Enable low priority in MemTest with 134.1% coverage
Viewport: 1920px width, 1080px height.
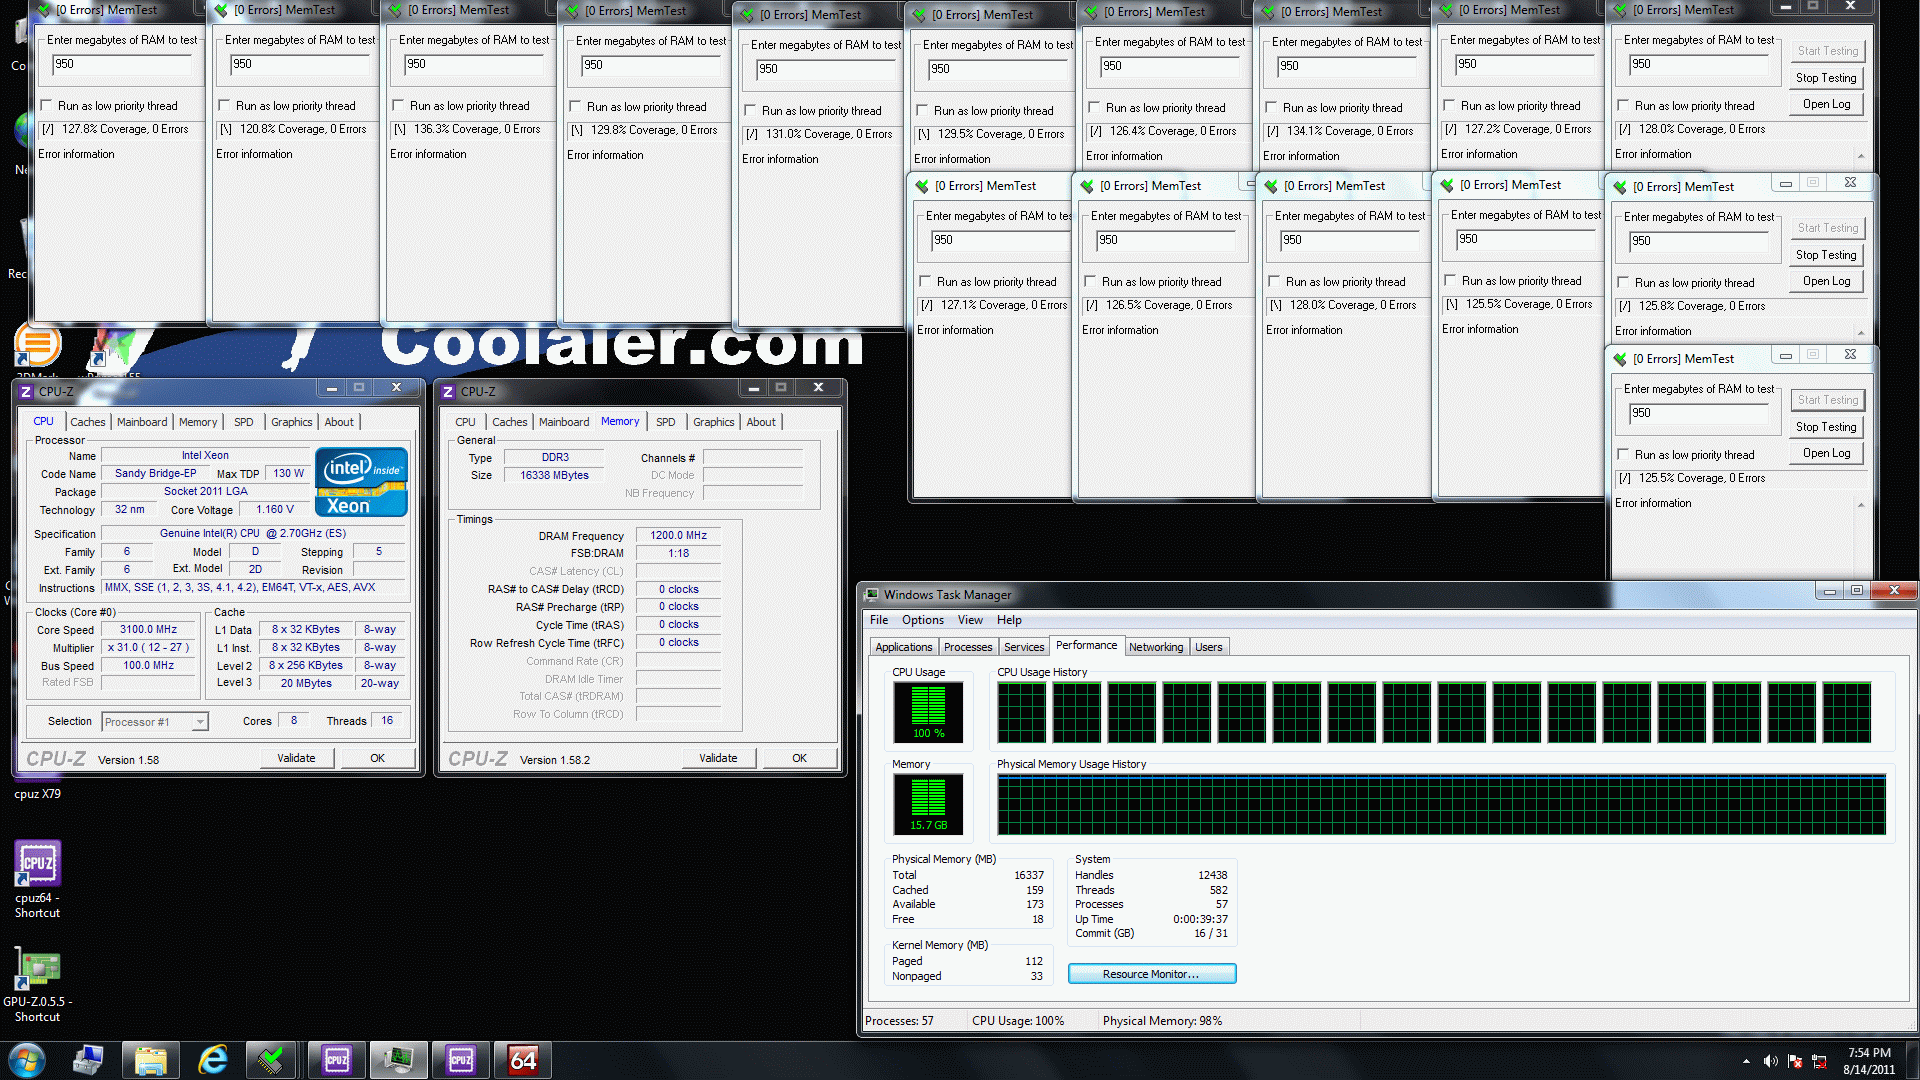[1271, 107]
